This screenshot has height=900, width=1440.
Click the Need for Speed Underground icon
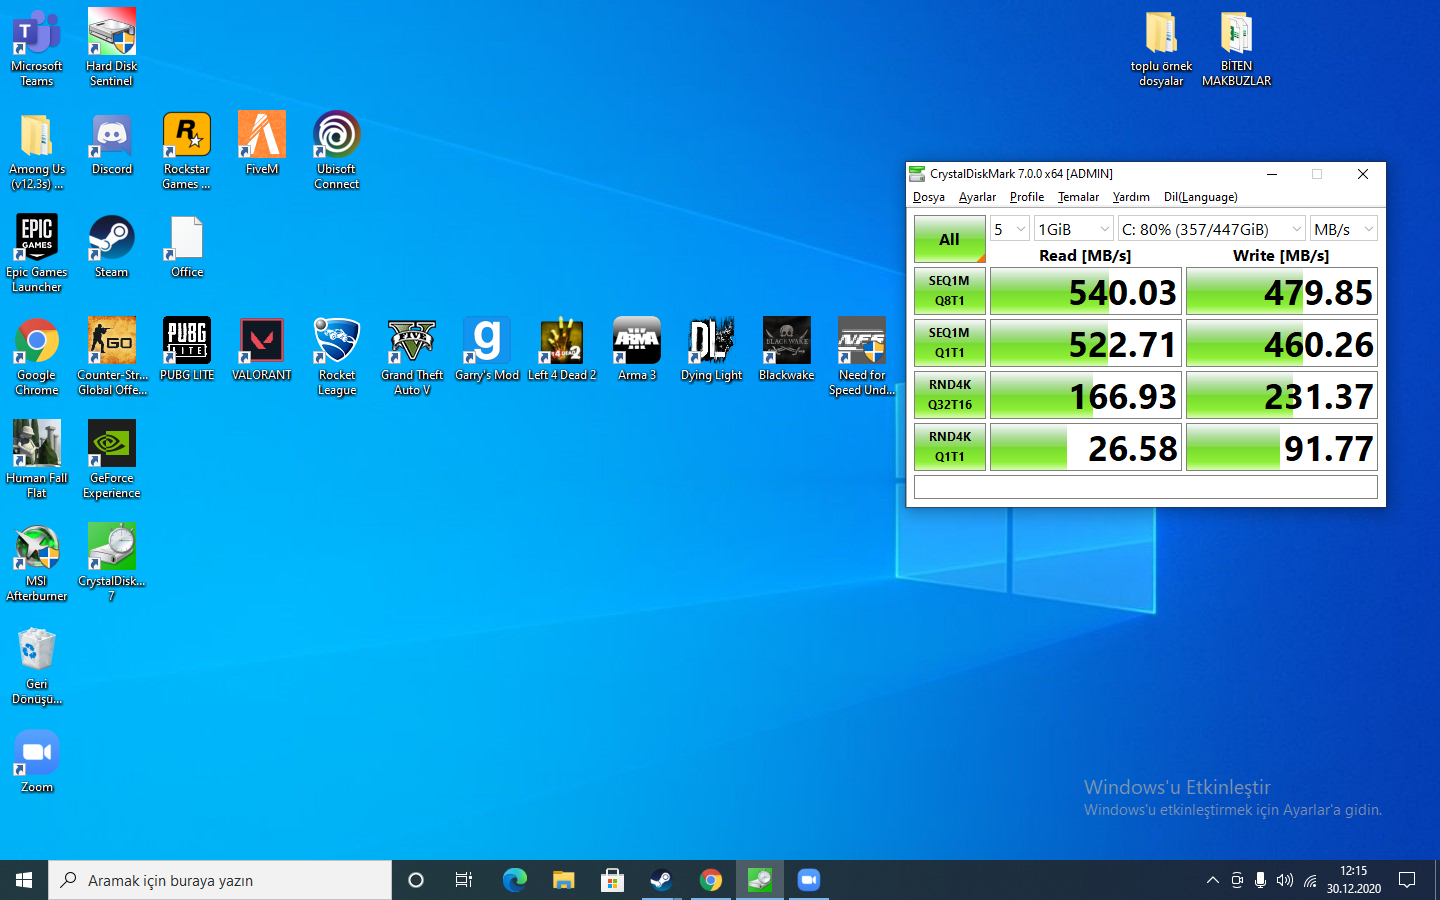(862, 356)
